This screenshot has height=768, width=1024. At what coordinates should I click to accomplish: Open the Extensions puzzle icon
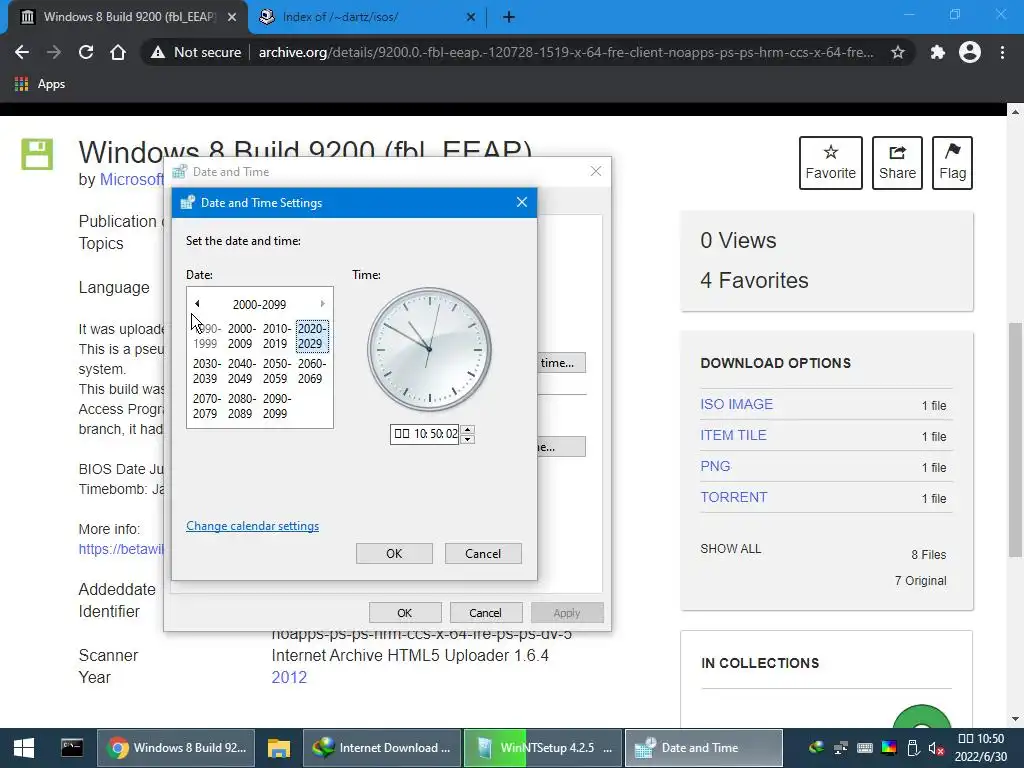pyautogui.click(x=938, y=52)
